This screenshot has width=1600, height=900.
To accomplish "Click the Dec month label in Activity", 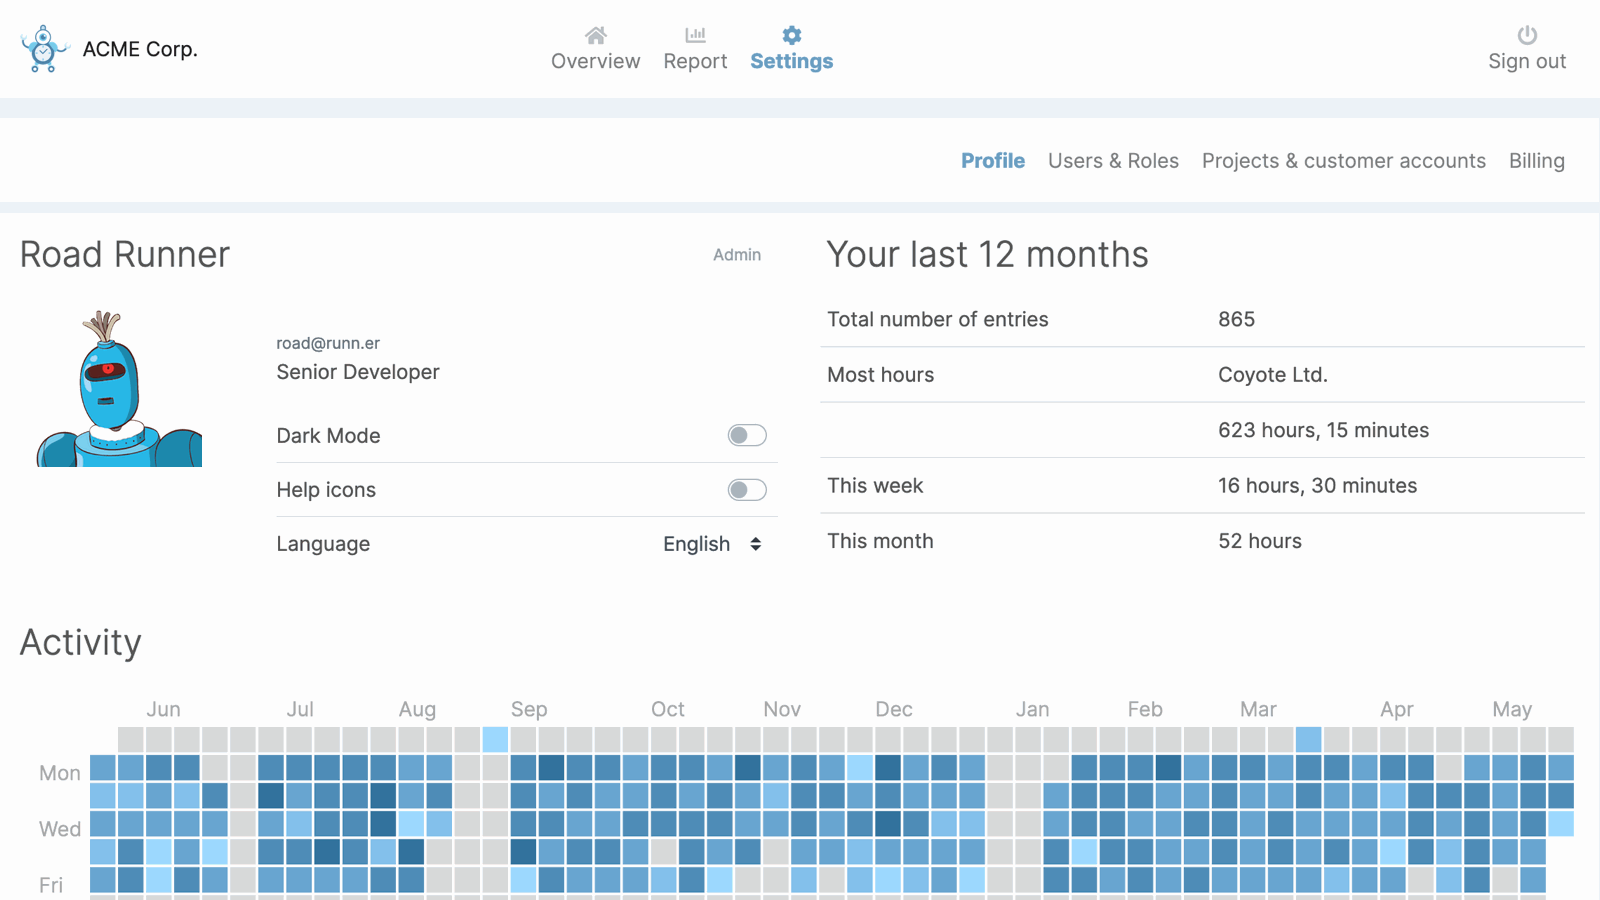I will 894,709.
